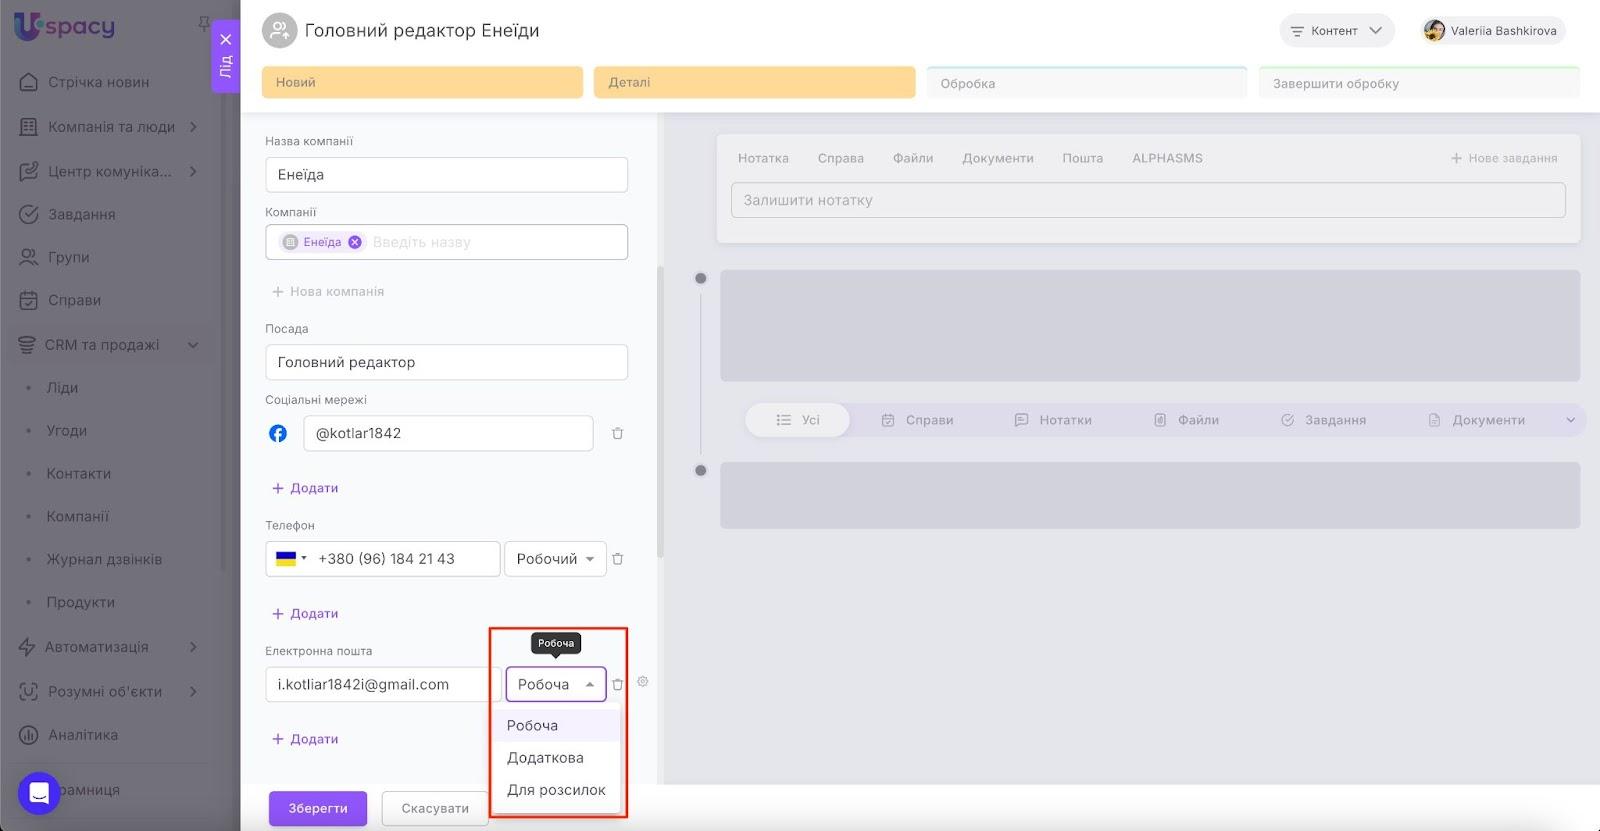Open the Робочий phone type dropdown
The image size is (1600, 831).
[555, 559]
